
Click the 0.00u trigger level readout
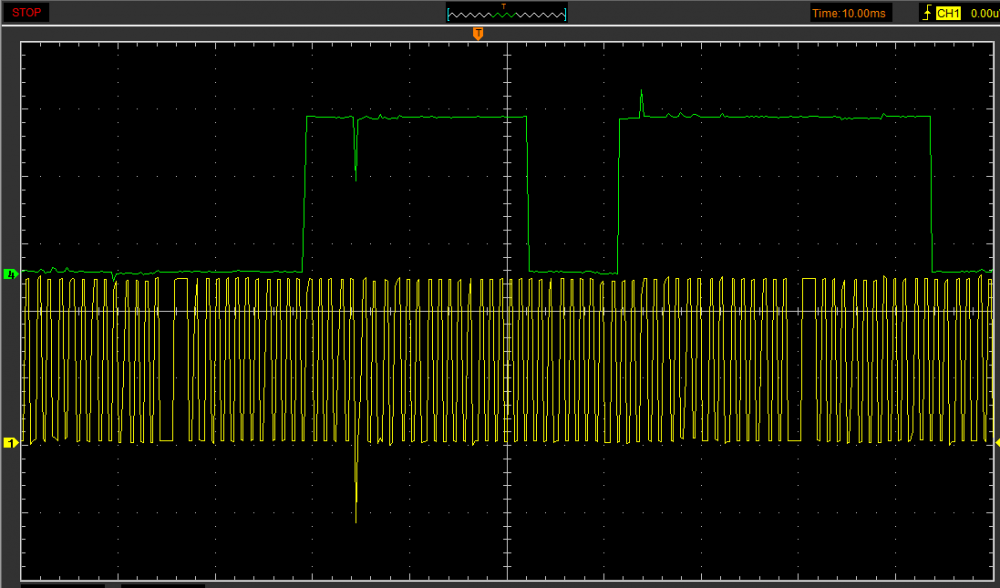(984, 13)
